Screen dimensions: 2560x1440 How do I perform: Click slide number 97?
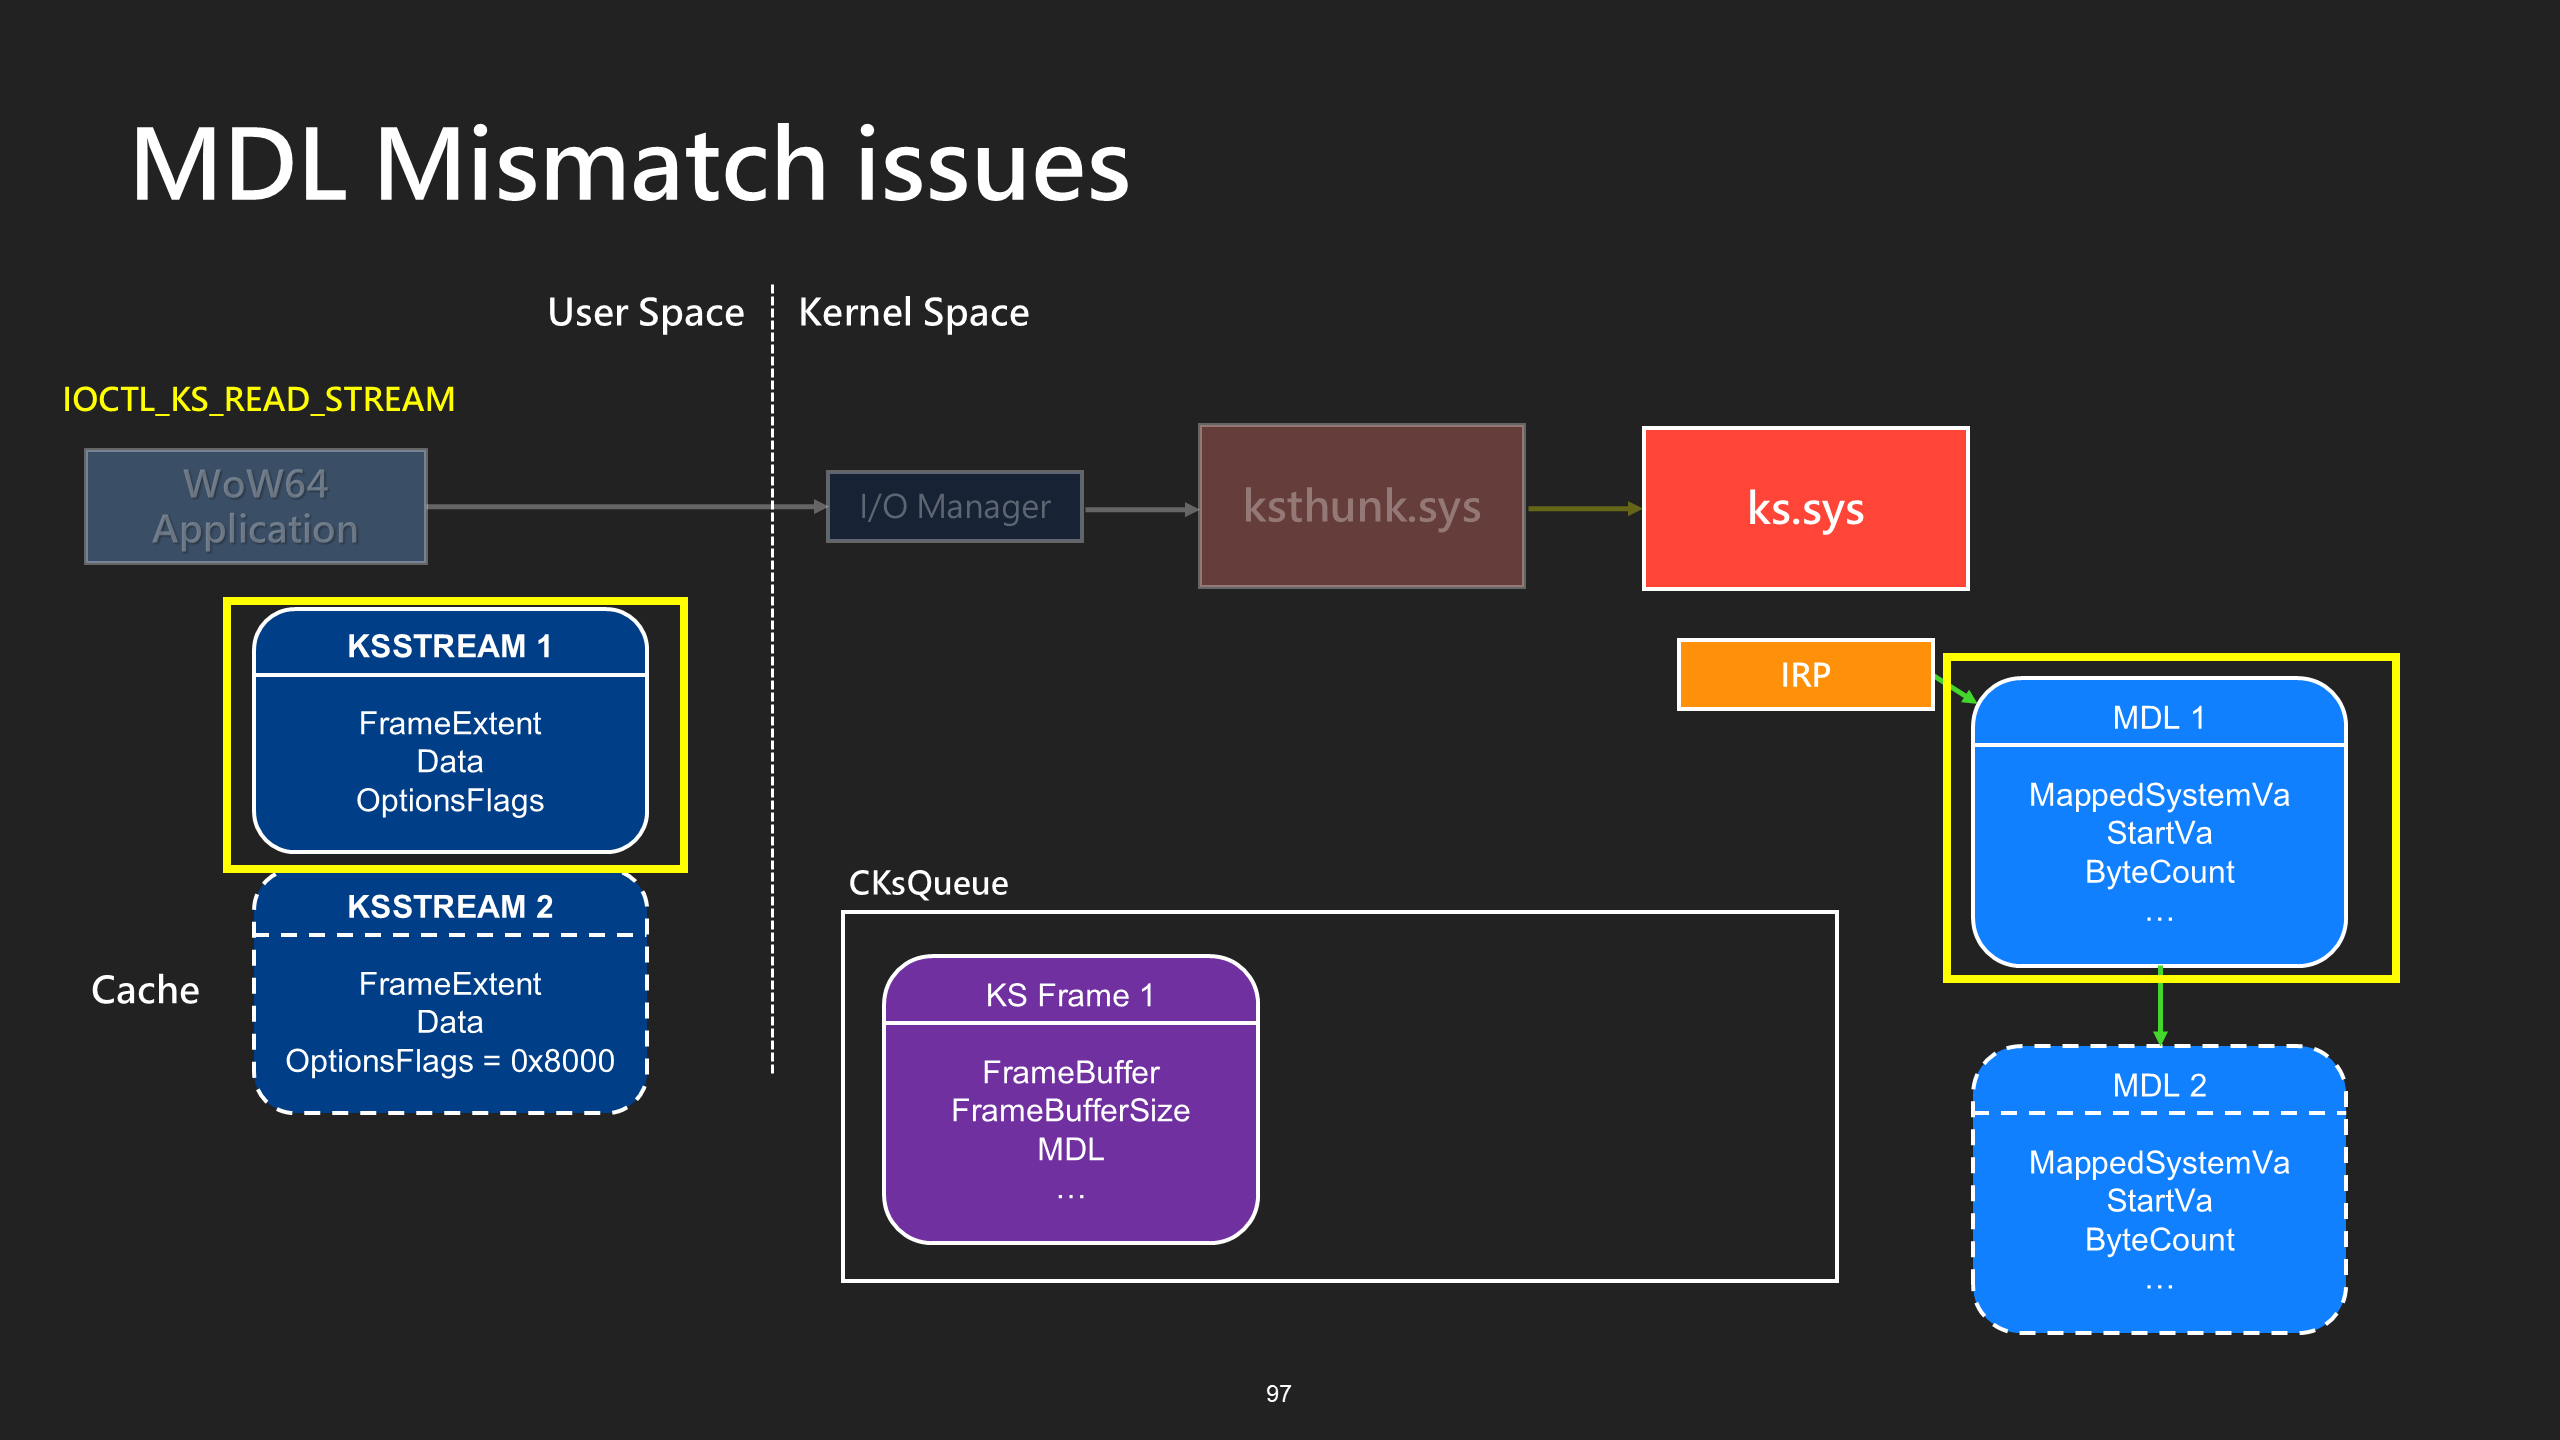point(1278,1394)
